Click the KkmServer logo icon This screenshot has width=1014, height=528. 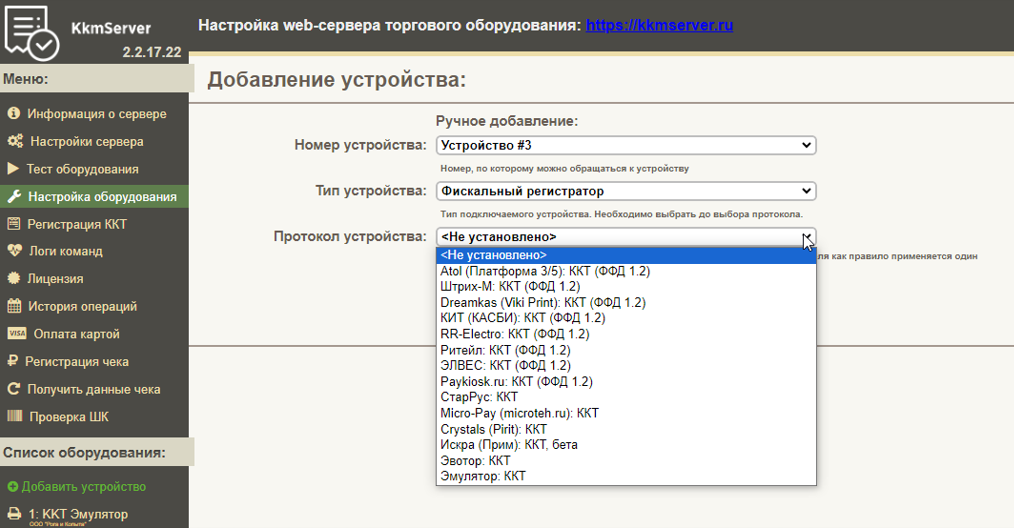pos(32,32)
